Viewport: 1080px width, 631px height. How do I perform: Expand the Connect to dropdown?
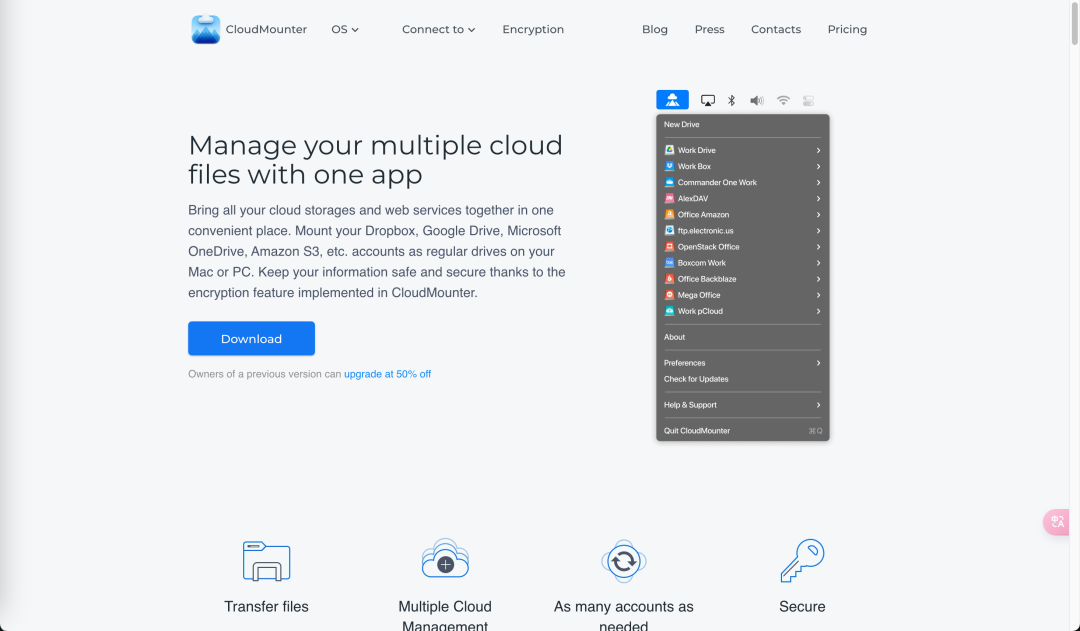(438, 29)
